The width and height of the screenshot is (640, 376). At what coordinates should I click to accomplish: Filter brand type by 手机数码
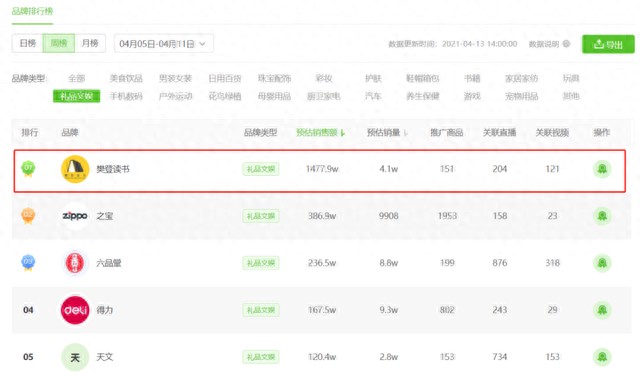(126, 96)
